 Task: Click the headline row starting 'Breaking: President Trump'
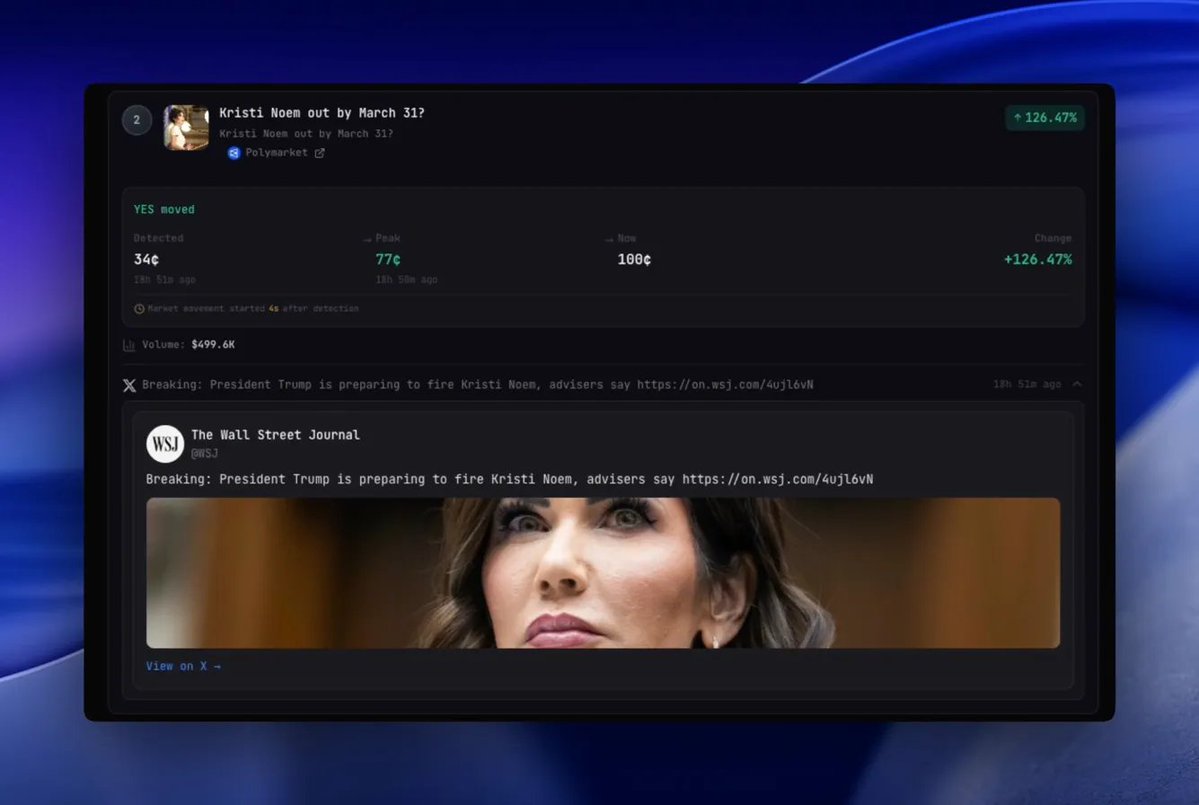point(603,385)
